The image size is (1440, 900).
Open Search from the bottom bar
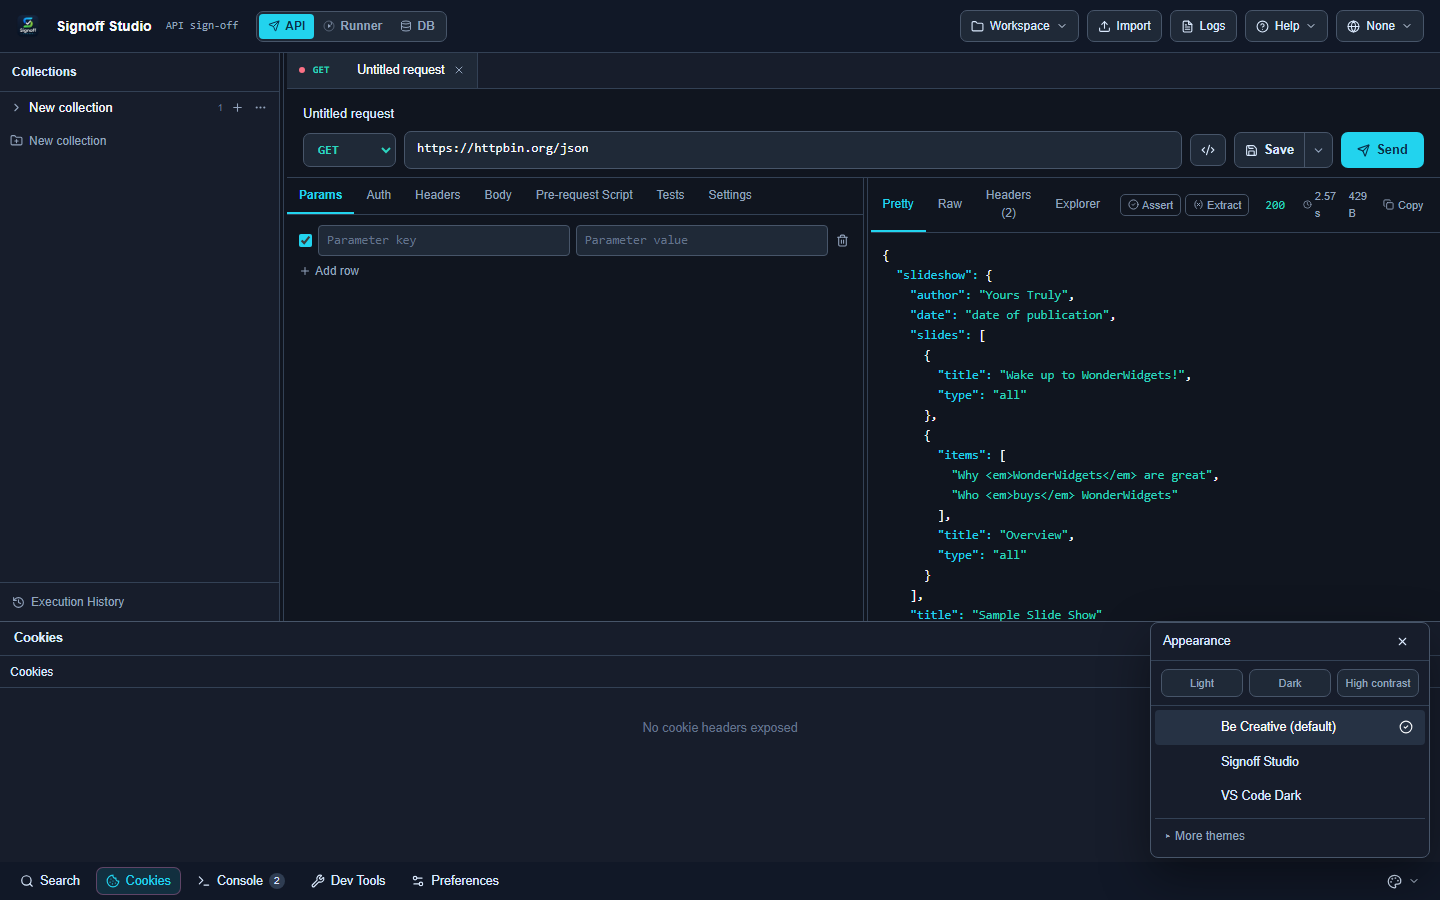coord(50,881)
